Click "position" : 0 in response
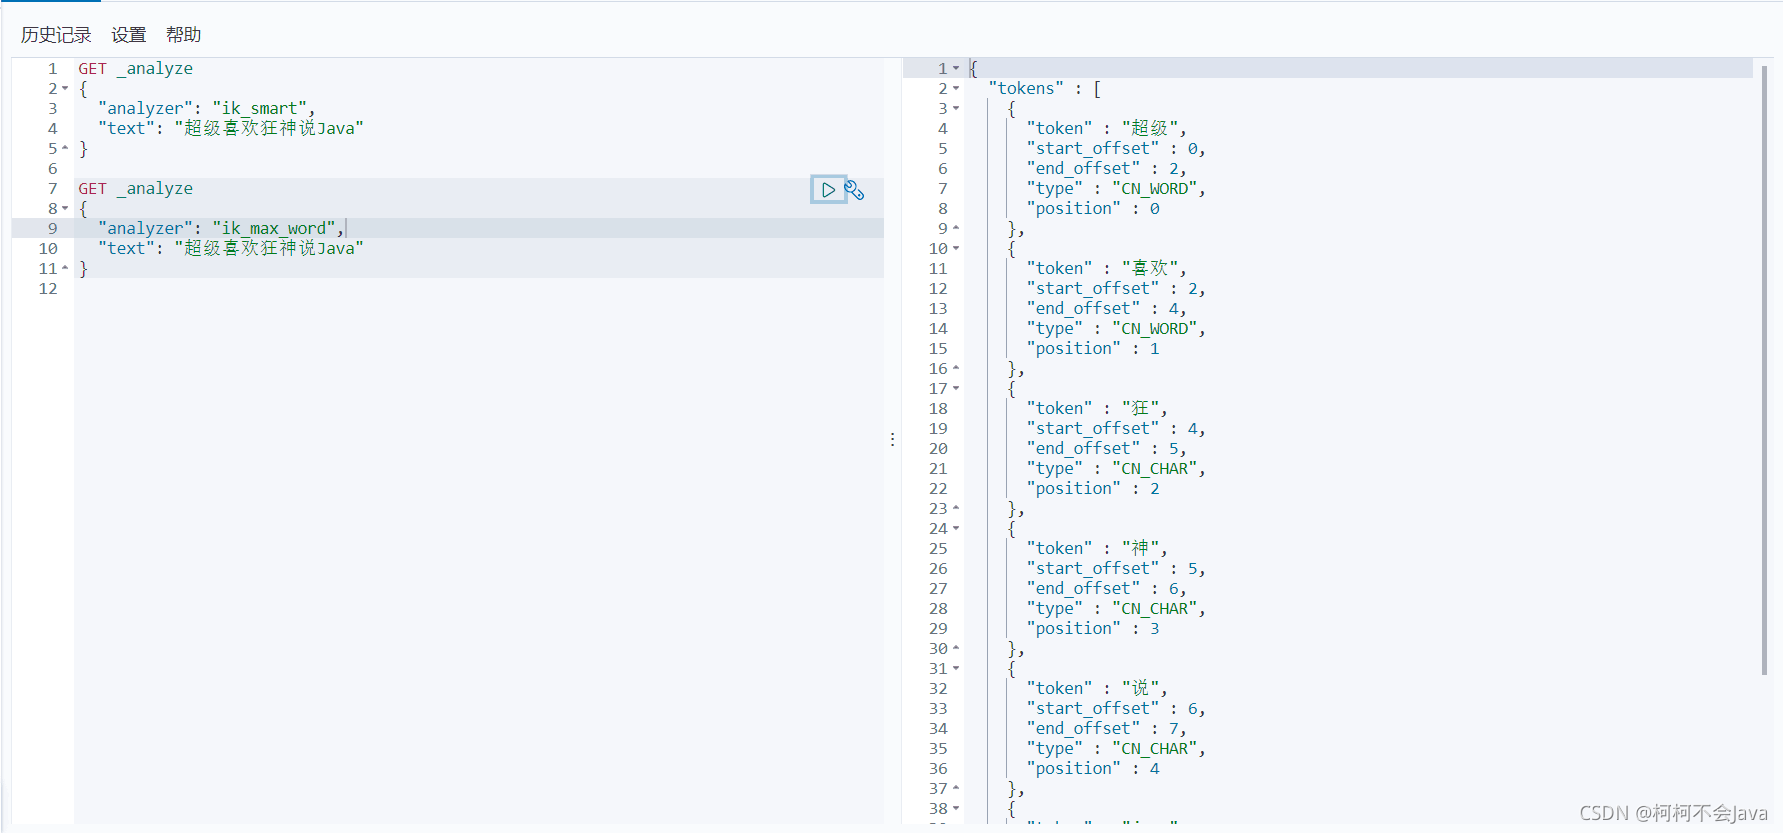This screenshot has width=1783, height=833. [1094, 209]
